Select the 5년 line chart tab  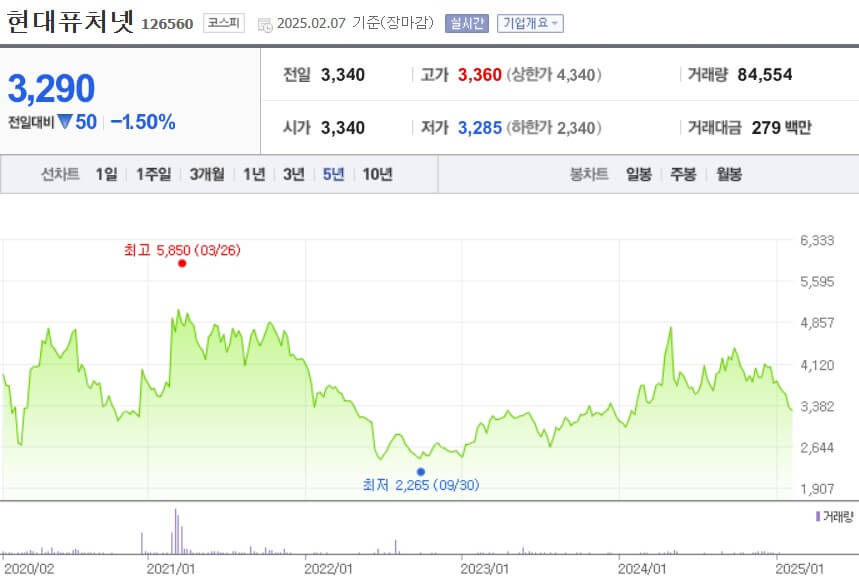click(333, 174)
